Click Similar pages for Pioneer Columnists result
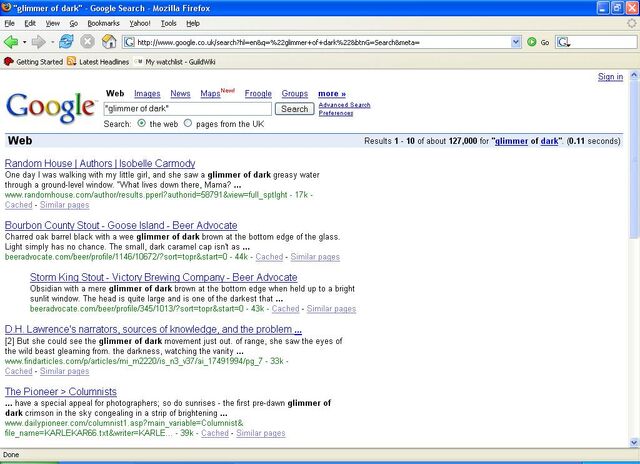This screenshot has width=640, height=464. click(x=260, y=433)
